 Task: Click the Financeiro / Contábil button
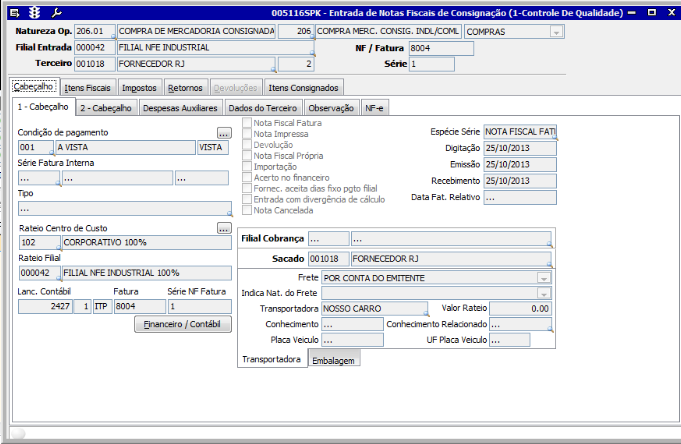pyautogui.click(x=183, y=325)
